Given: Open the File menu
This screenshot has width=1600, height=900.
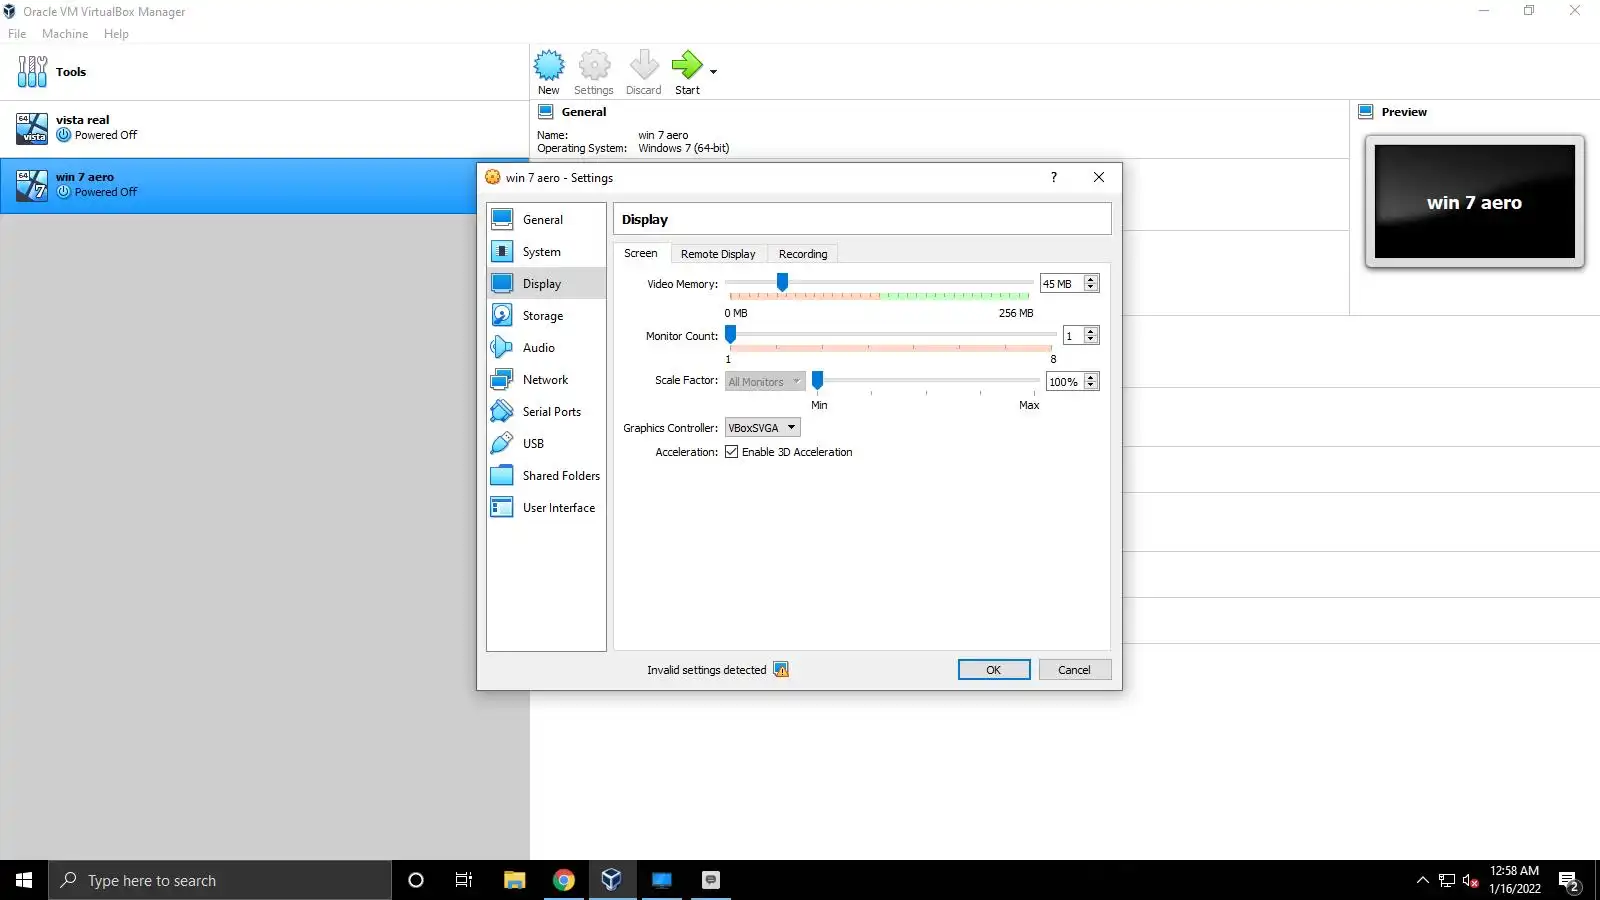Looking at the screenshot, I should (x=17, y=34).
